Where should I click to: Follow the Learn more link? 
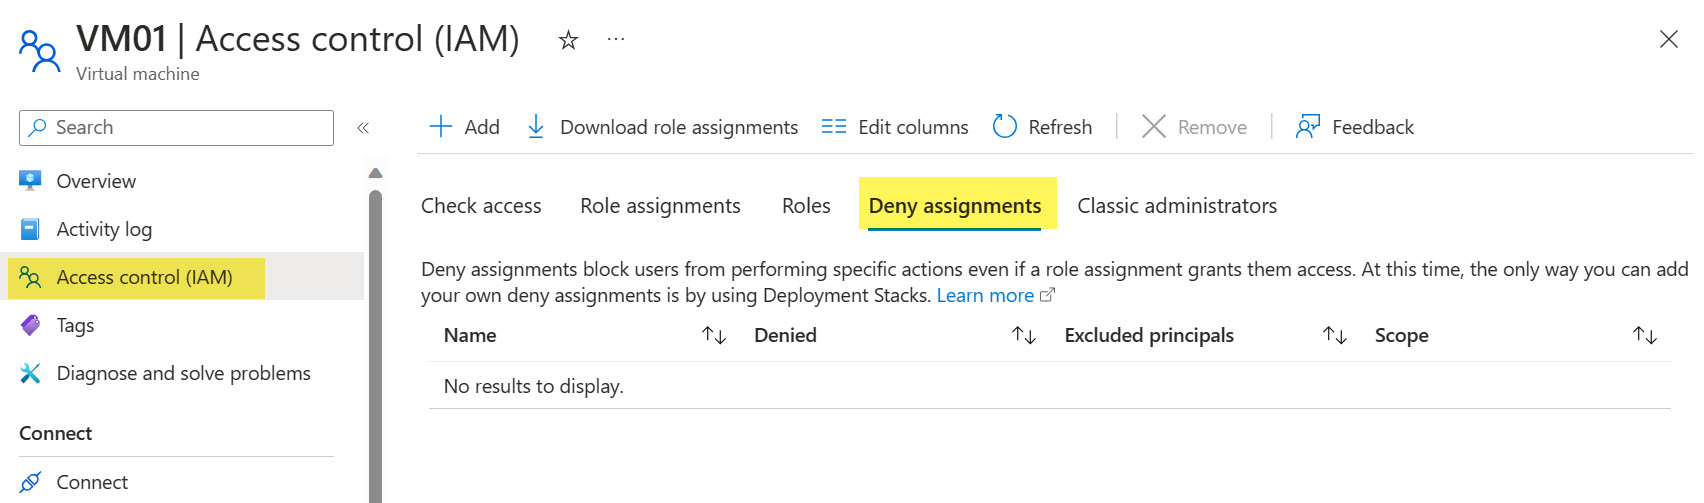coord(985,296)
